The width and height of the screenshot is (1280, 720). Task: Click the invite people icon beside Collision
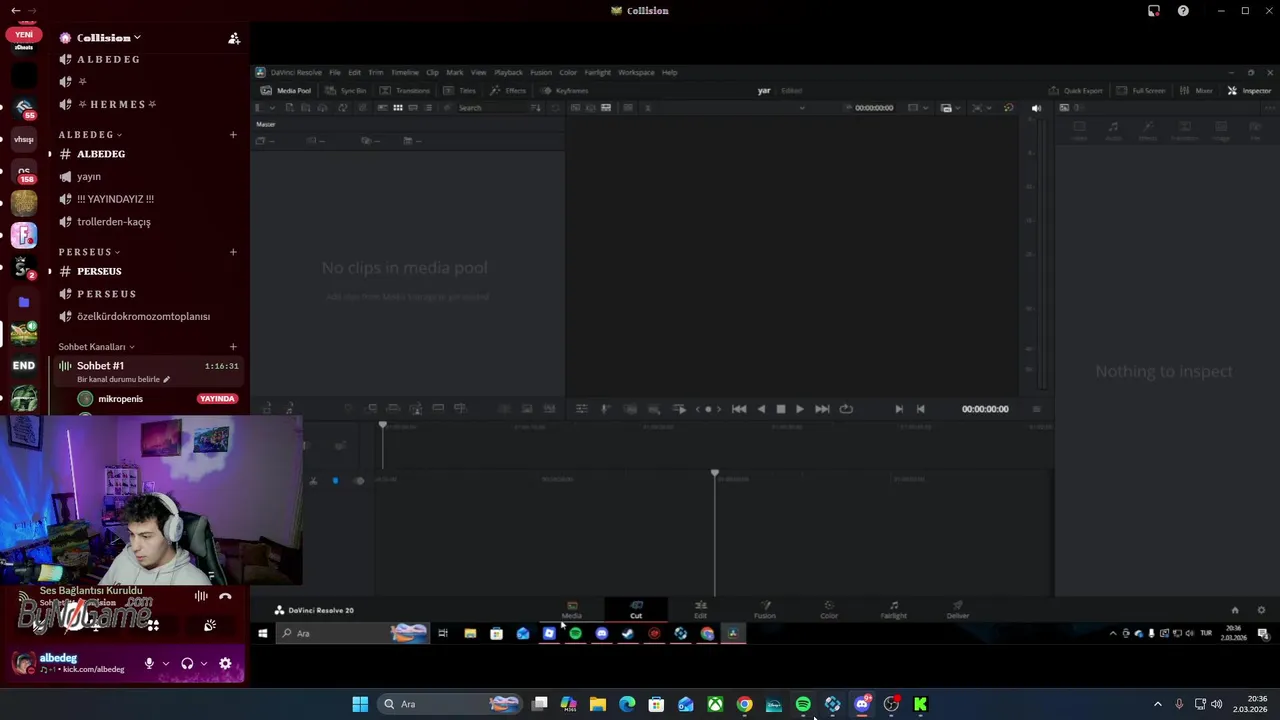coord(234,38)
